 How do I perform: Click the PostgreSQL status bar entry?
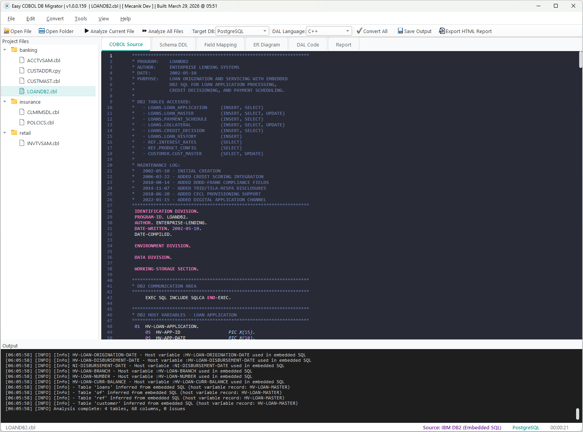[525, 428]
